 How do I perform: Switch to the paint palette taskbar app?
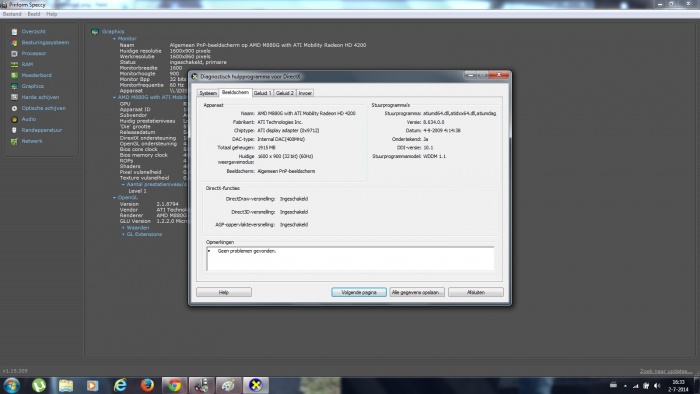(229, 385)
